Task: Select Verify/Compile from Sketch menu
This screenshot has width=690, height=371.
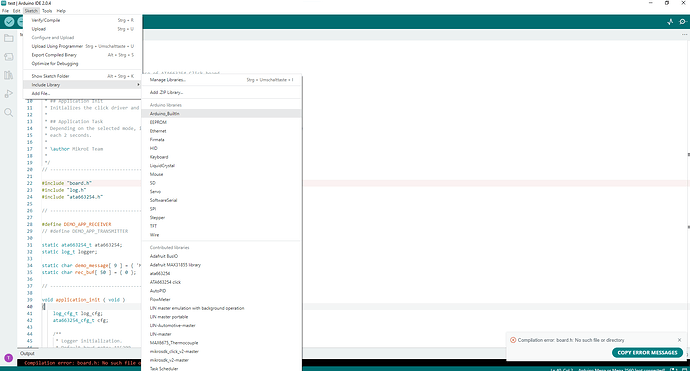Action: (x=82, y=20)
